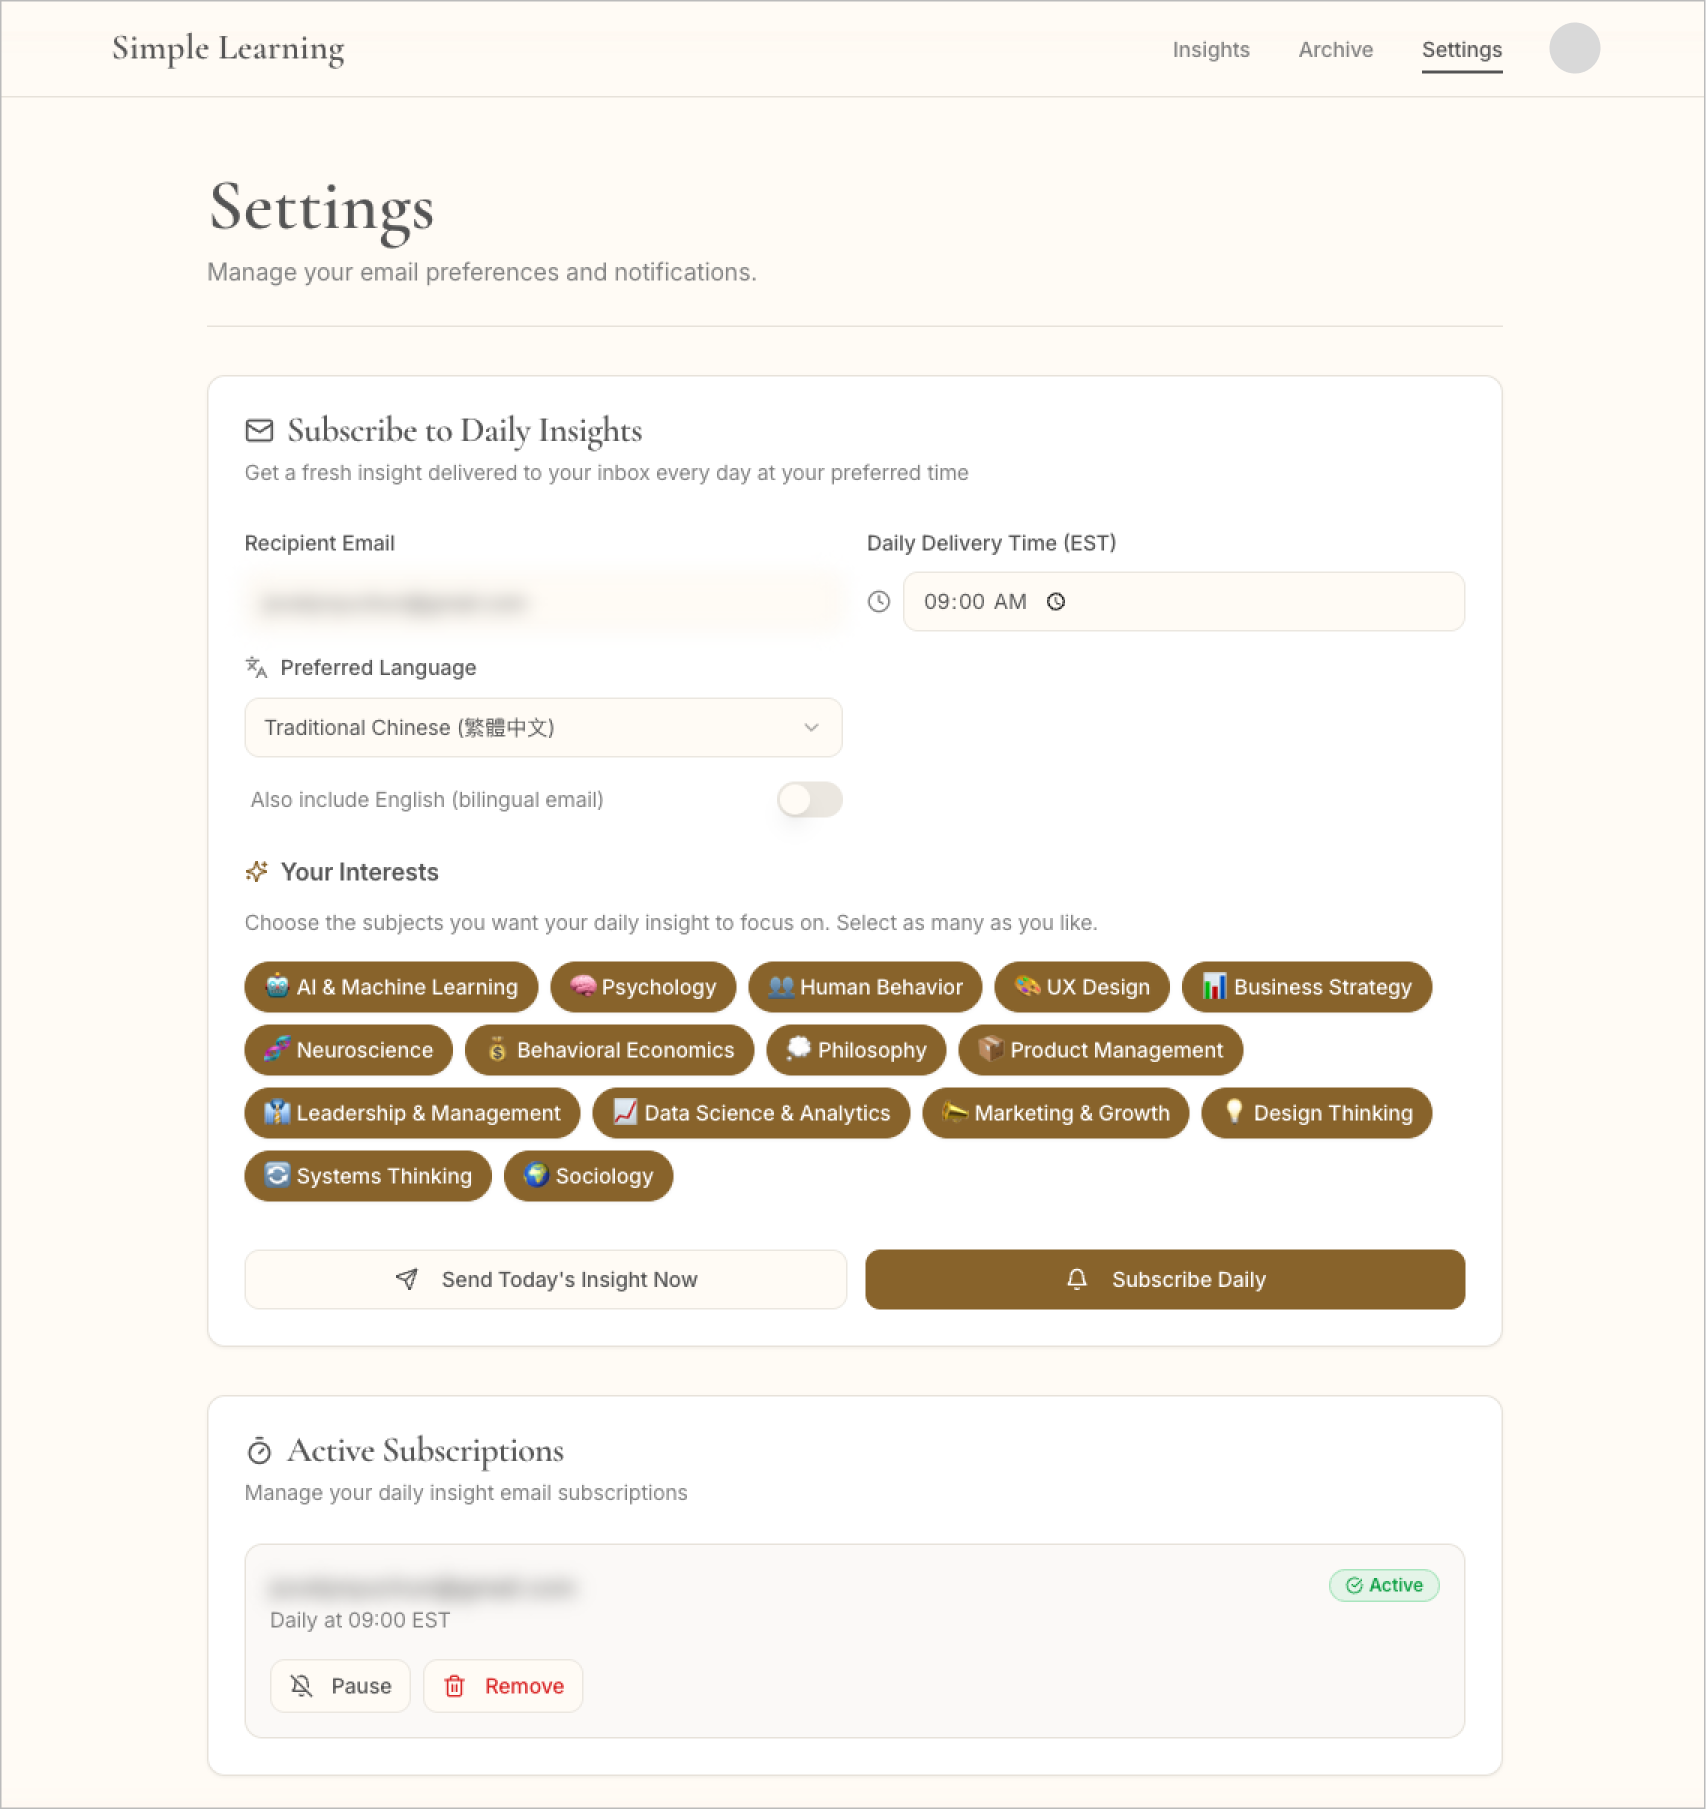Image resolution: width=1706 pixels, height=1809 pixels.
Task: Click Send Today's Insight Now
Action: coord(545,1279)
